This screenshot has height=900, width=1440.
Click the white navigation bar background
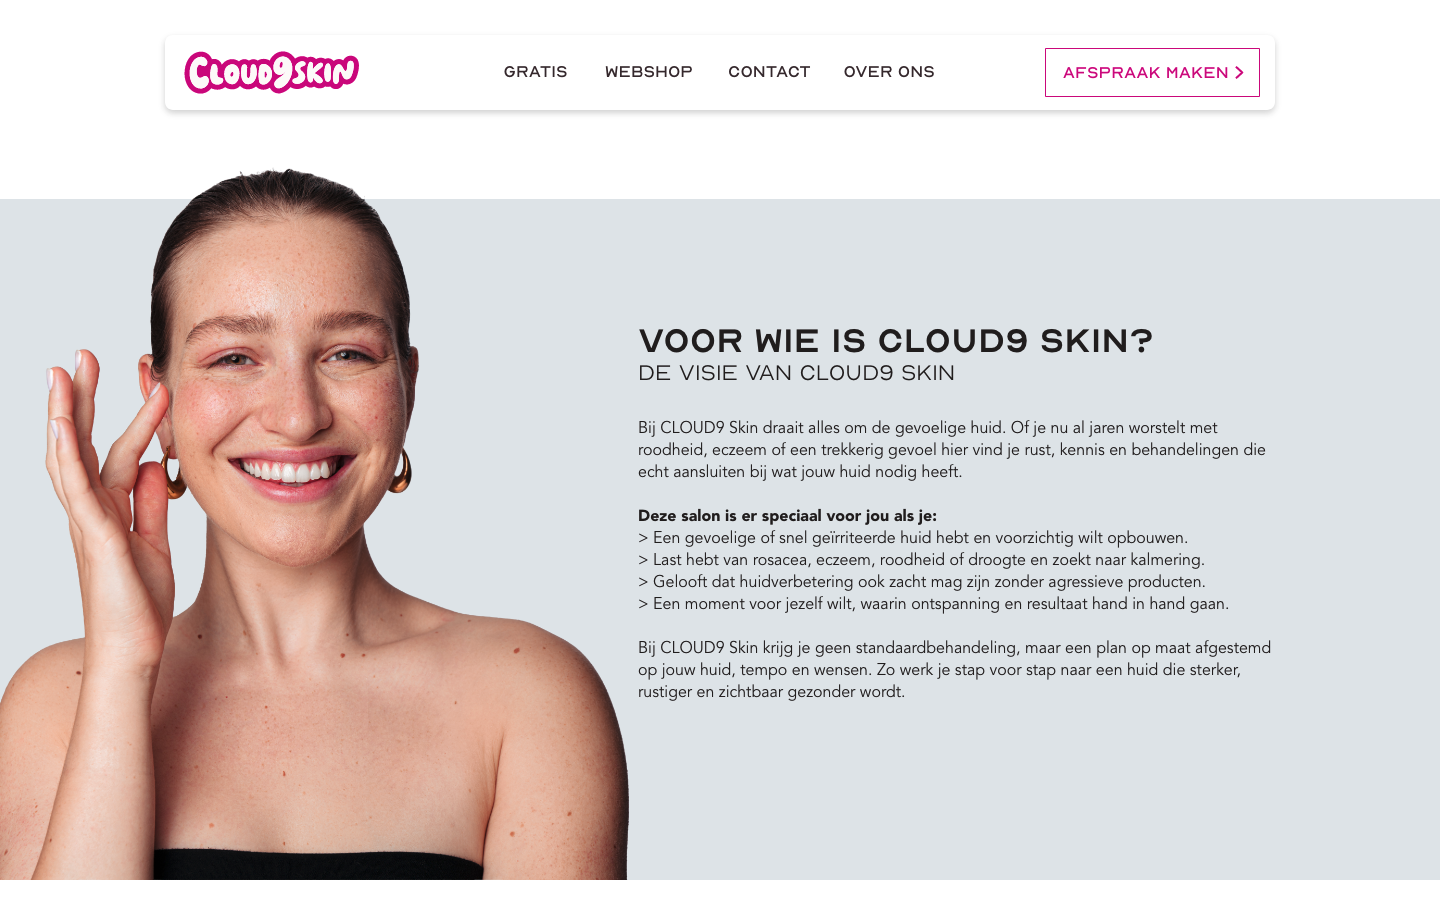tap(430, 72)
